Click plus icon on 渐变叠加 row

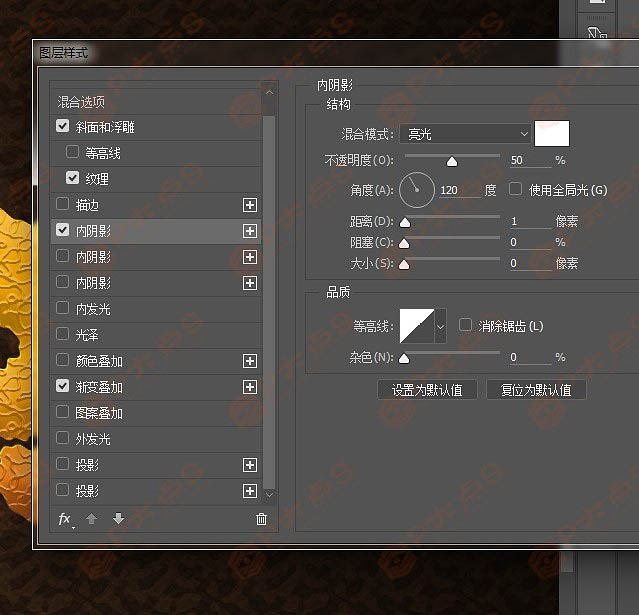pyautogui.click(x=250, y=387)
